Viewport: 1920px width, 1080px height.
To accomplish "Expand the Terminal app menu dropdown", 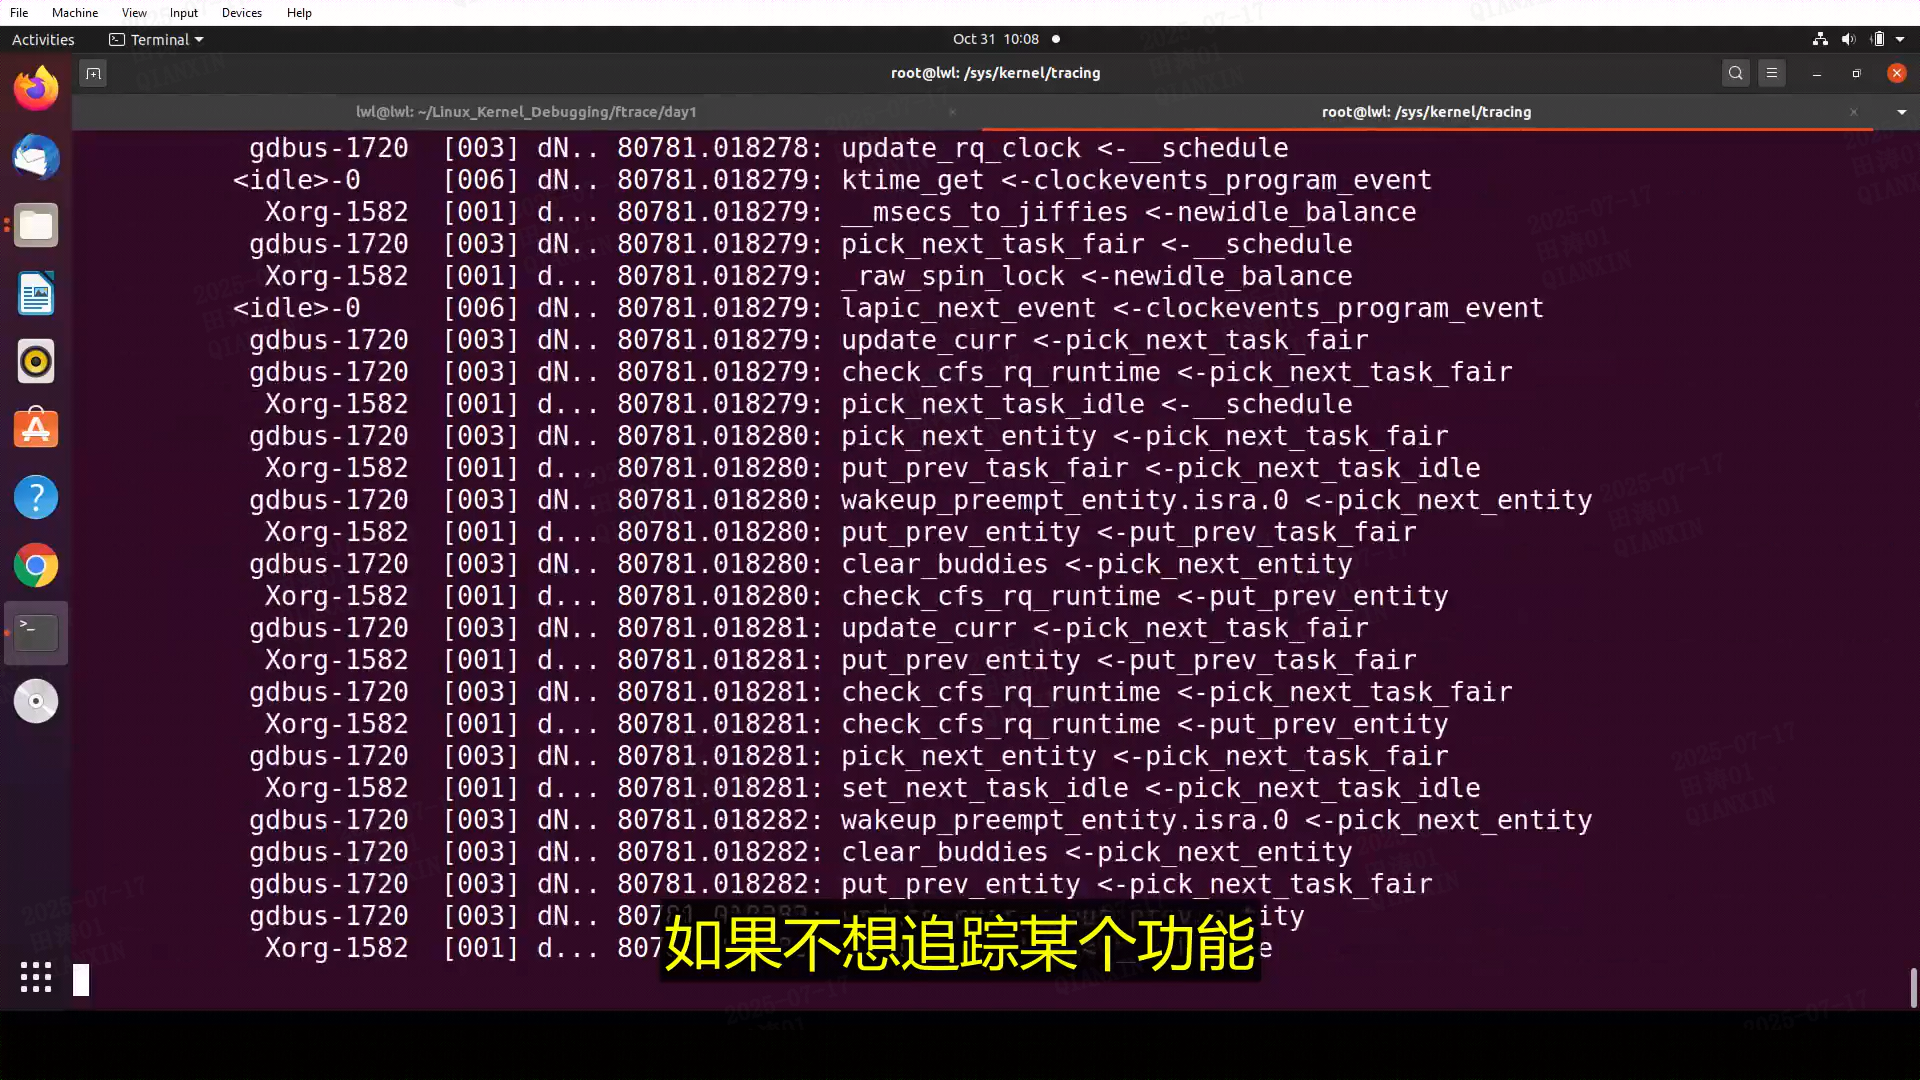I will (x=157, y=39).
